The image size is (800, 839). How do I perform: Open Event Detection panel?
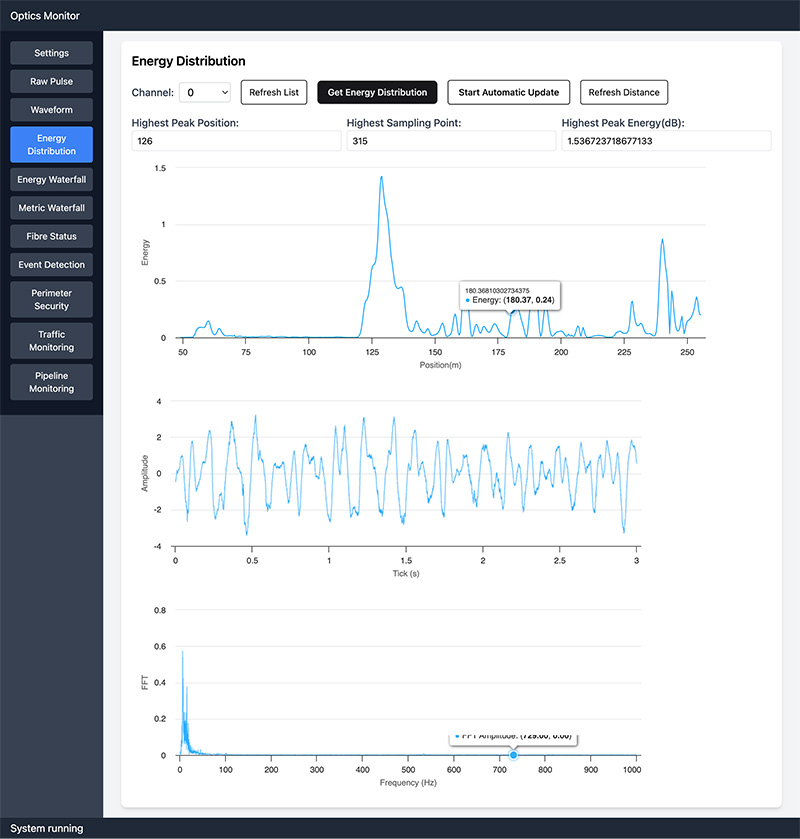coord(51,265)
